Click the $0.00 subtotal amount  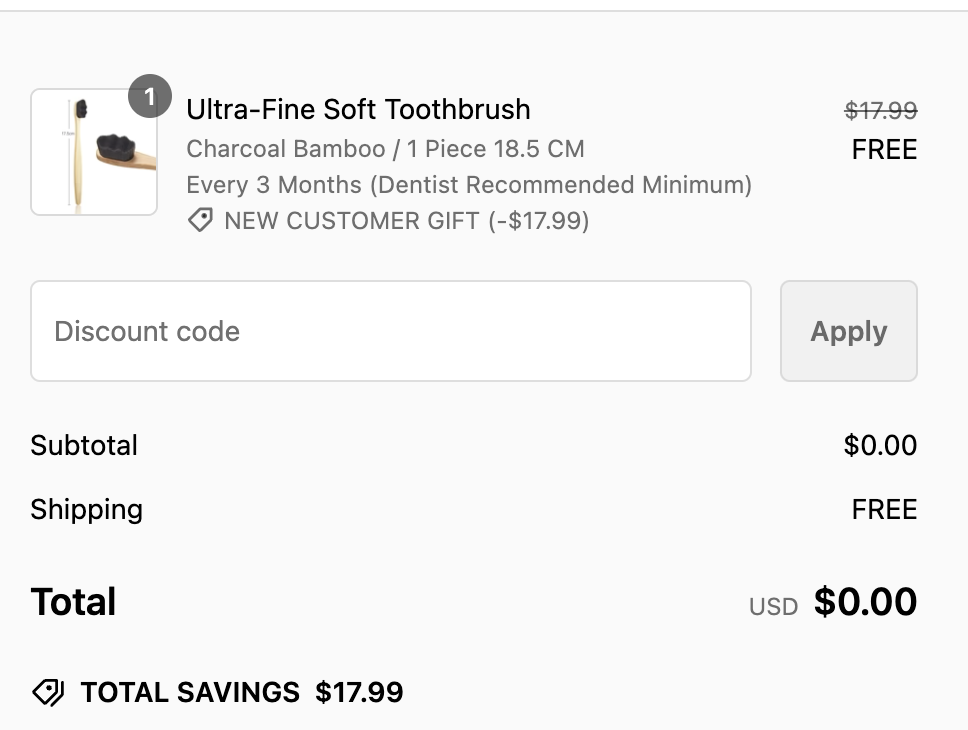(880, 445)
